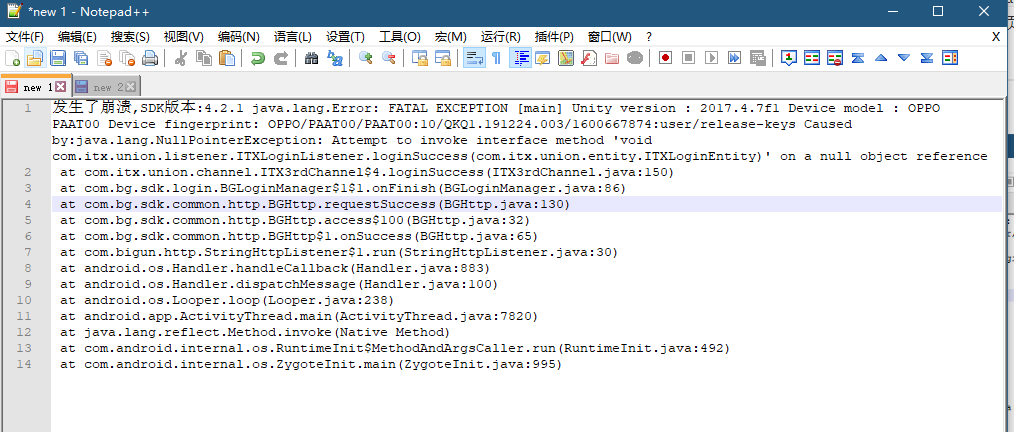
Task: Open the 插件(P) menu
Action: [554, 37]
